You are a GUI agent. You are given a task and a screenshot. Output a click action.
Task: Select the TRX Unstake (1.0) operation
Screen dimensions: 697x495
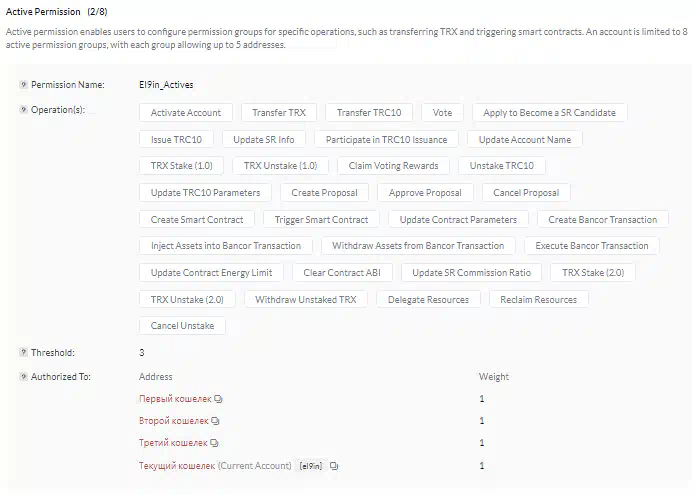(280, 166)
